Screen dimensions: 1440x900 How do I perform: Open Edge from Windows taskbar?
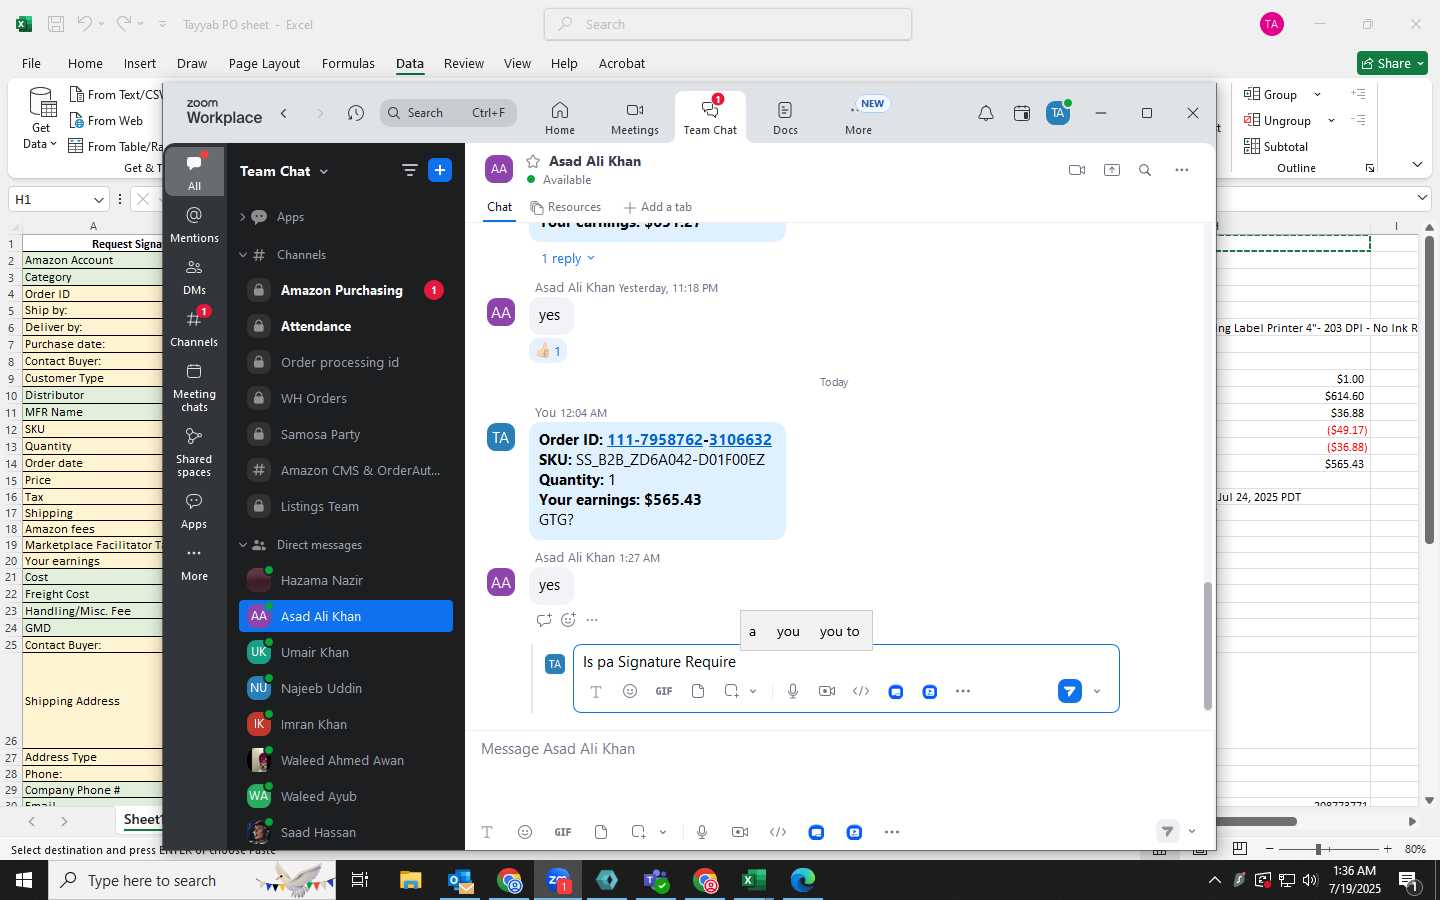(x=803, y=880)
